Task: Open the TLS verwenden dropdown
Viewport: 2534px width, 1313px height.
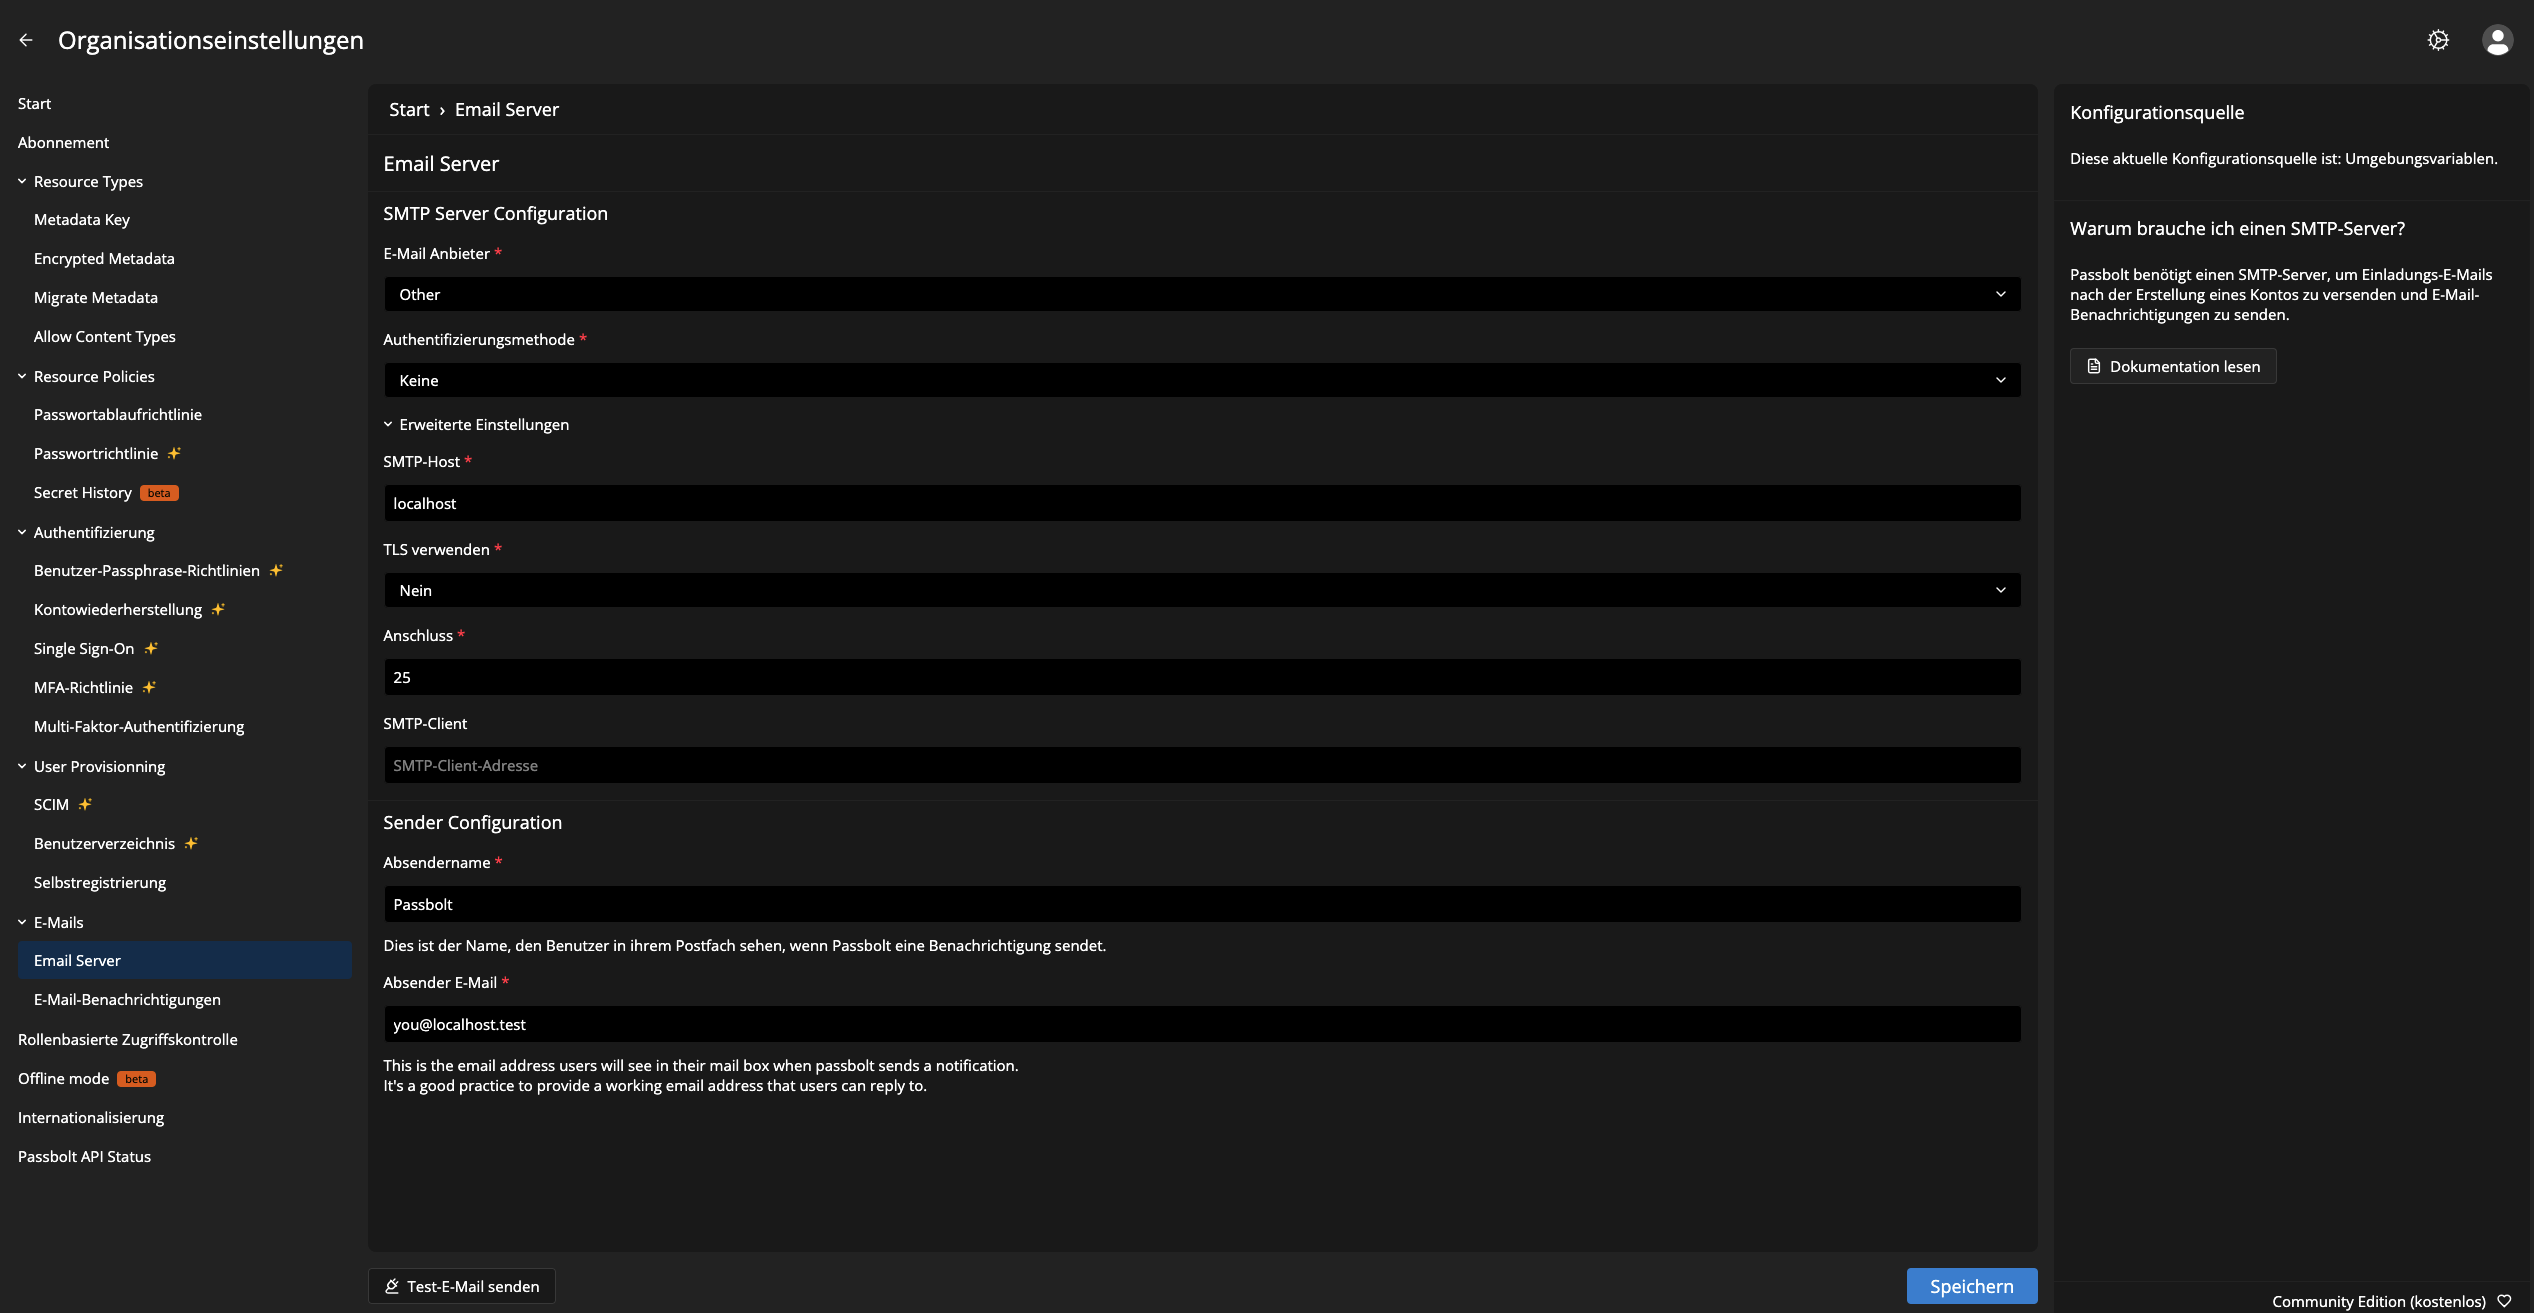Action: coord(1202,590)
